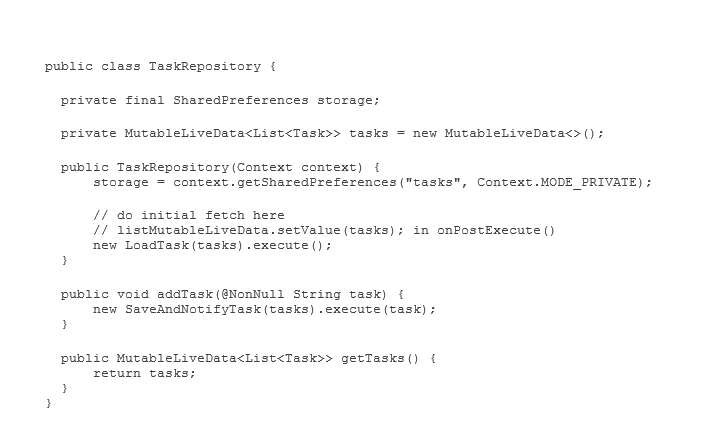The height and width of the screenshot is (429, 715).
Task: Click the Context context parameter
Action: tap(299, 167)
